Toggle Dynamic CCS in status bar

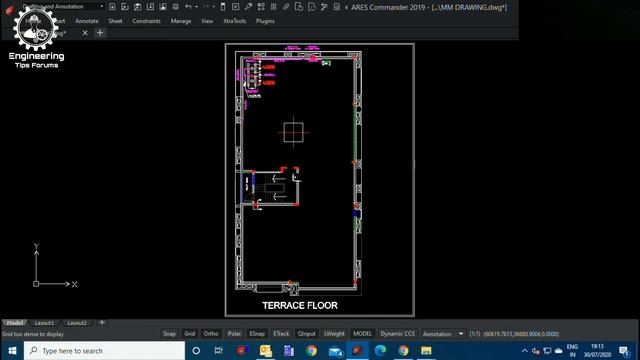398,333
